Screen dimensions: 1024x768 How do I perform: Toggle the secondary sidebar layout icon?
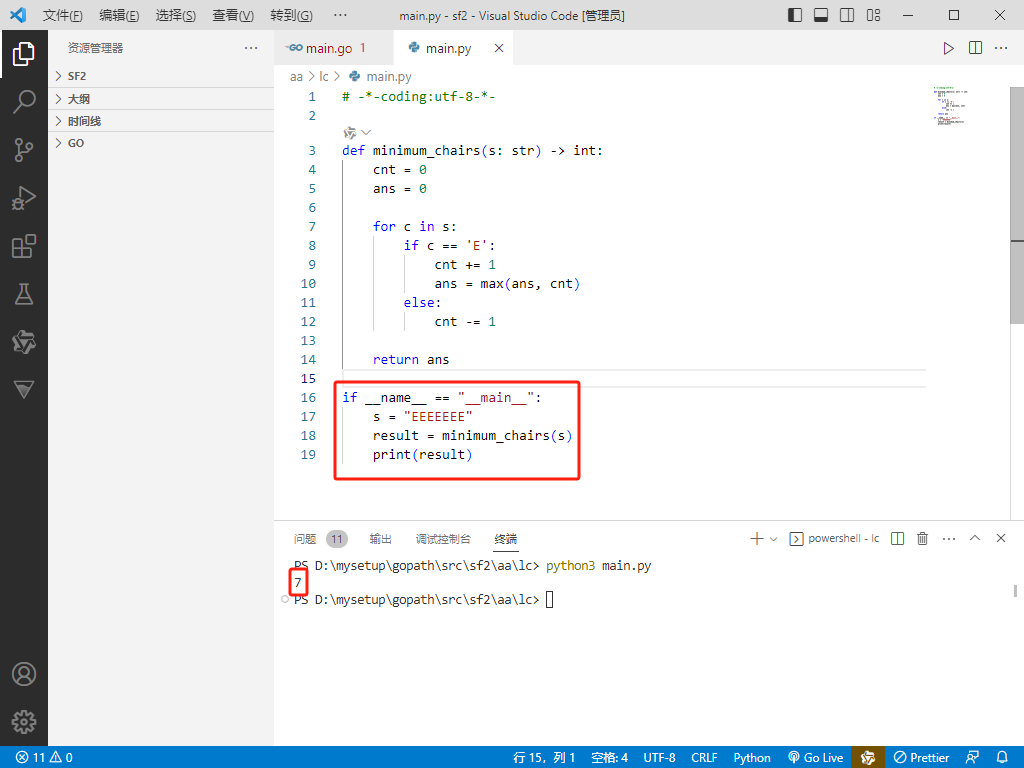click(x=847, y=15)
